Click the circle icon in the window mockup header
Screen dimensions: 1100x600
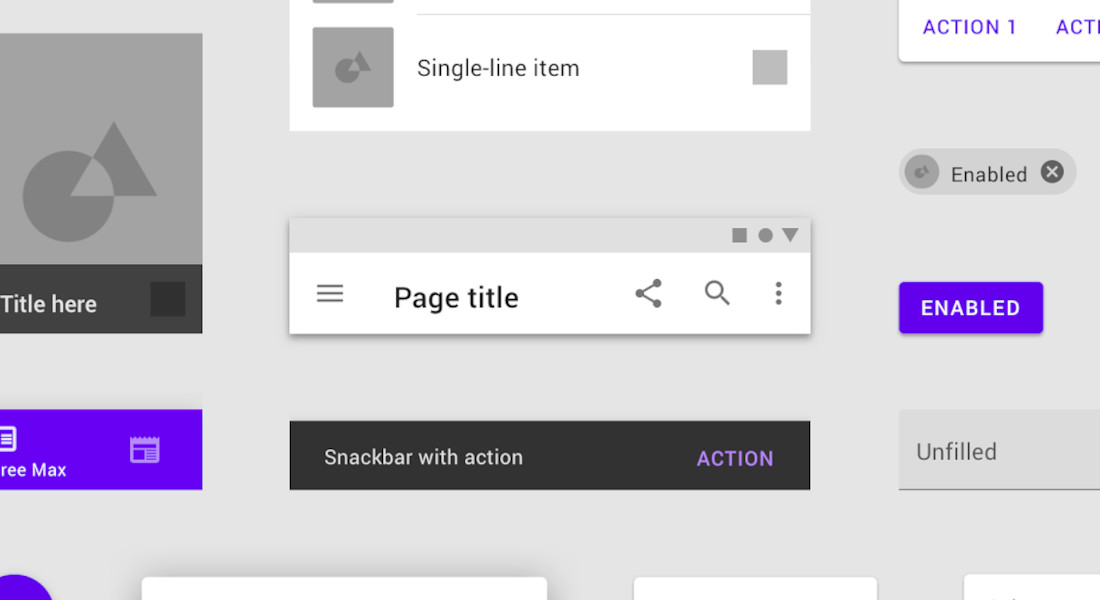click(764, 234)
